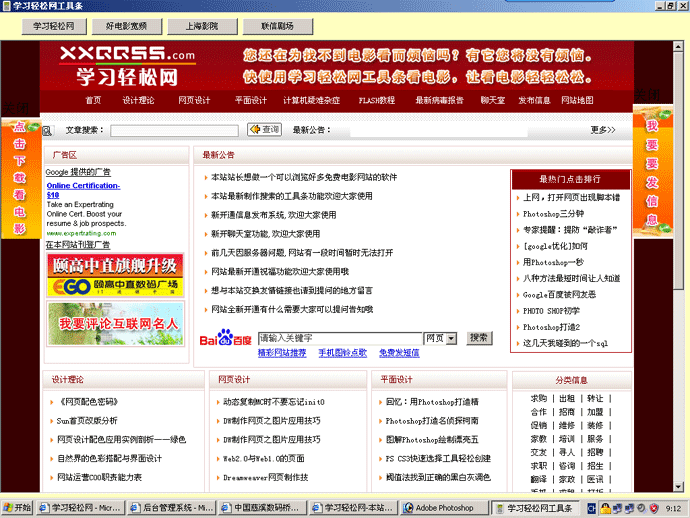
Task: Click the page scrollbar up arrow
Action: [678, 46]
